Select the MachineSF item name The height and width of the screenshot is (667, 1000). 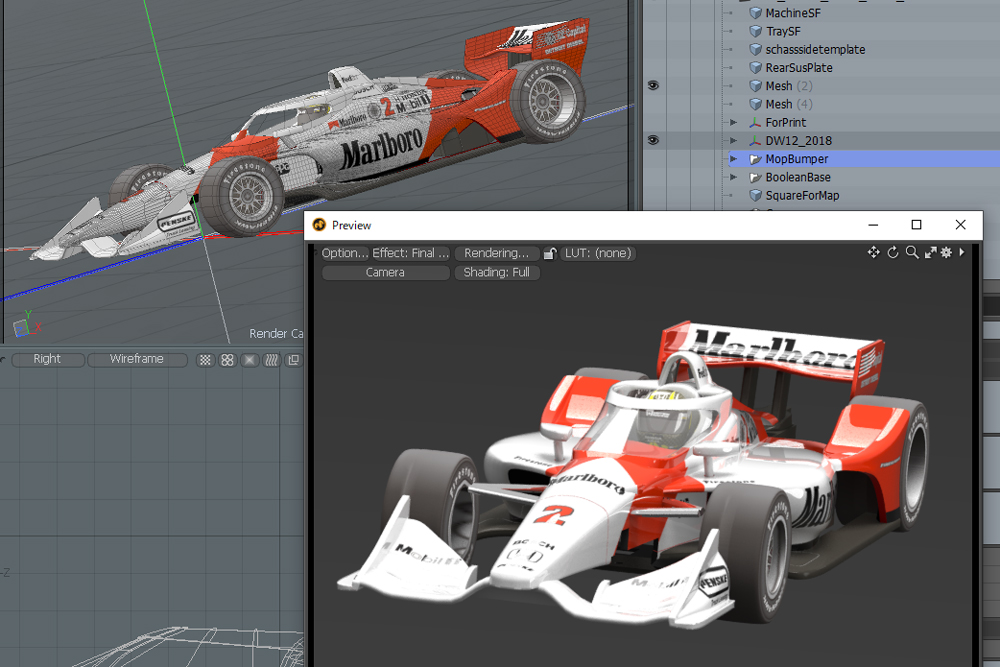[x=793, y=13]
